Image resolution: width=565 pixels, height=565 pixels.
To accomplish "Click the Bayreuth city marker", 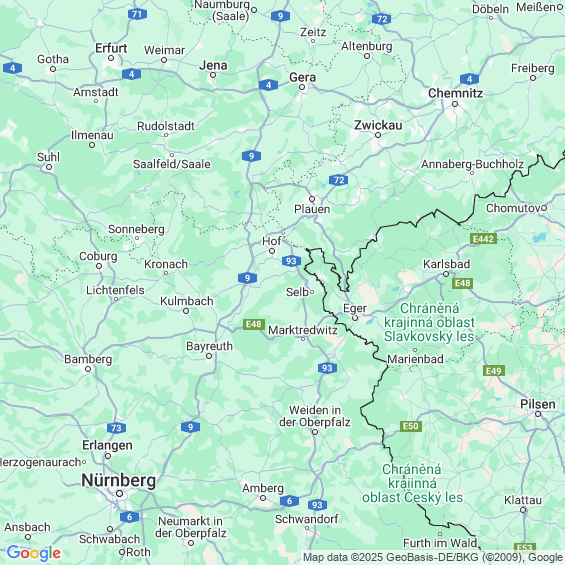I will coord(209,356).
